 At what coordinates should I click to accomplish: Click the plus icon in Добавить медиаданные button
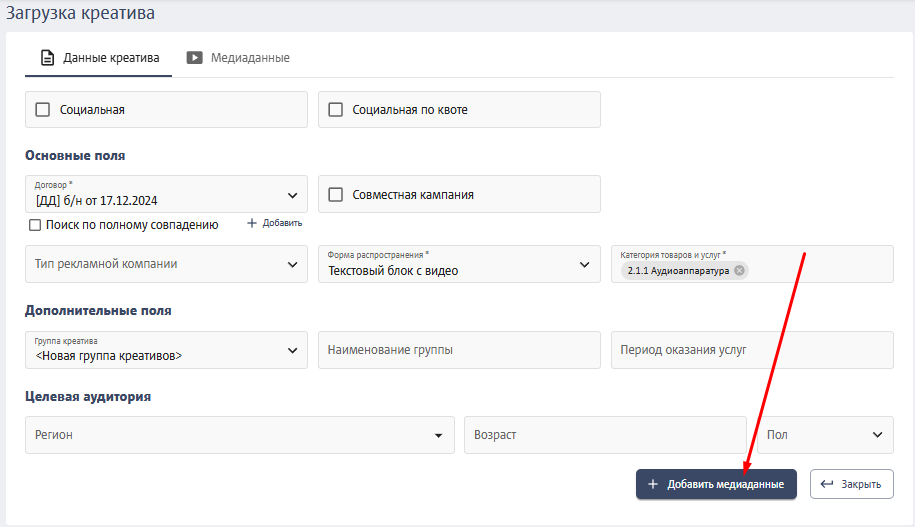tap(653, 484)
